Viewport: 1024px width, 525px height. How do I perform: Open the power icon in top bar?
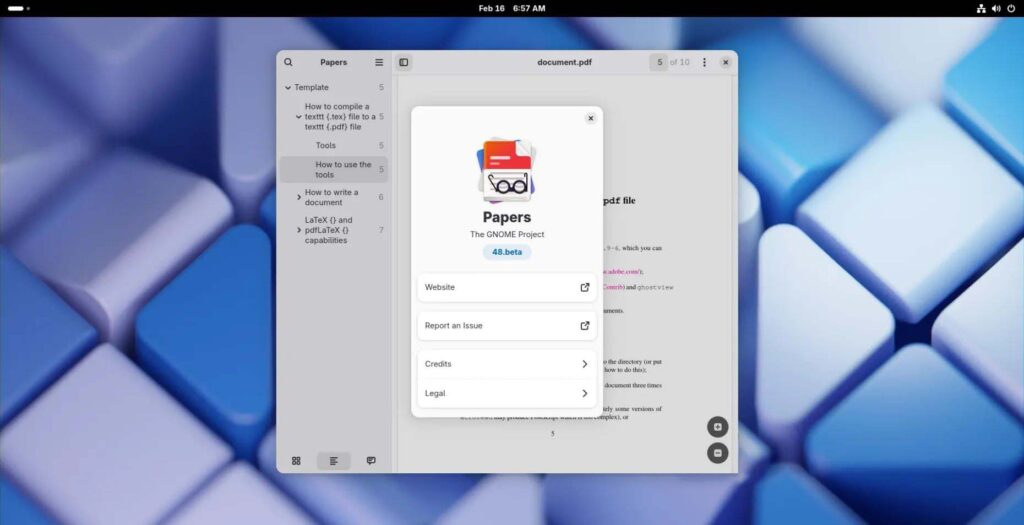(x=1012, y=8)
